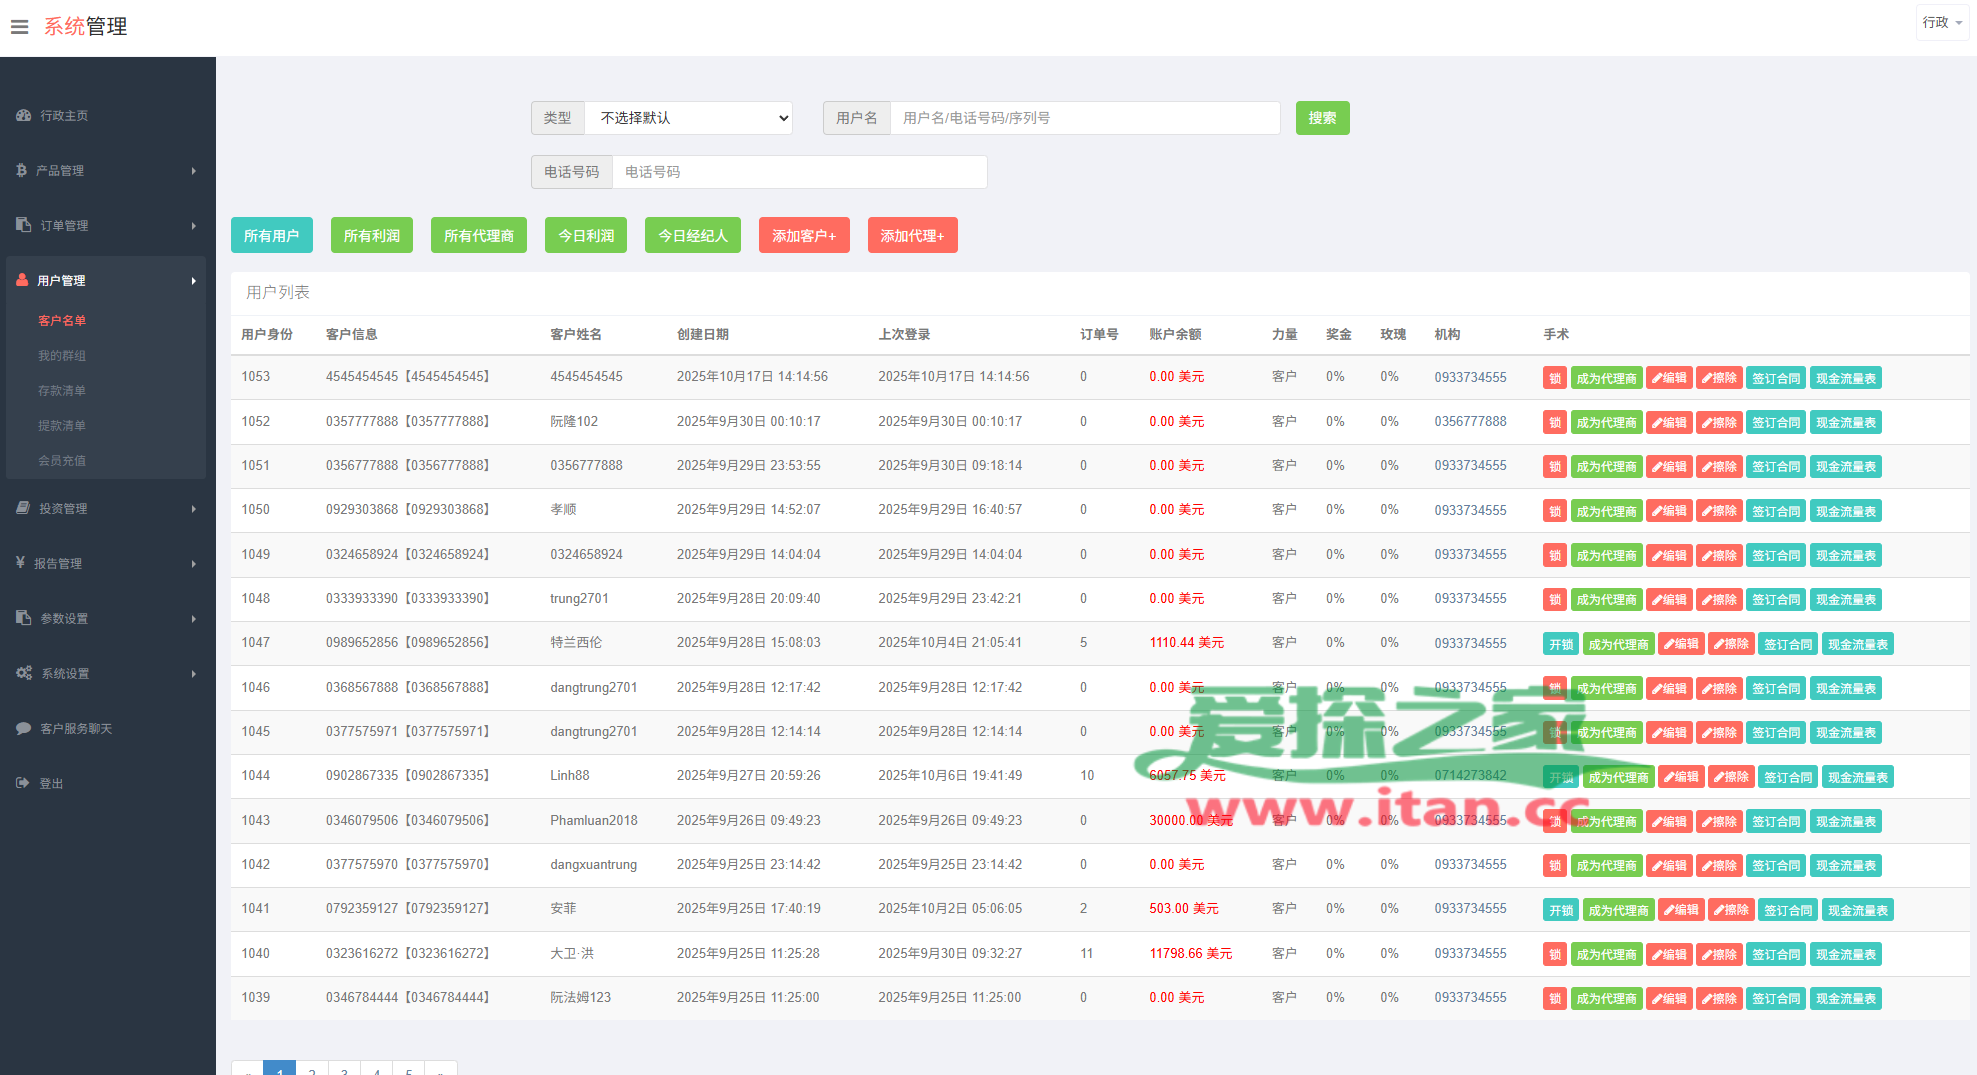
Task: Open the 行政 account dropdown
Action: (x=1941, y=23)
